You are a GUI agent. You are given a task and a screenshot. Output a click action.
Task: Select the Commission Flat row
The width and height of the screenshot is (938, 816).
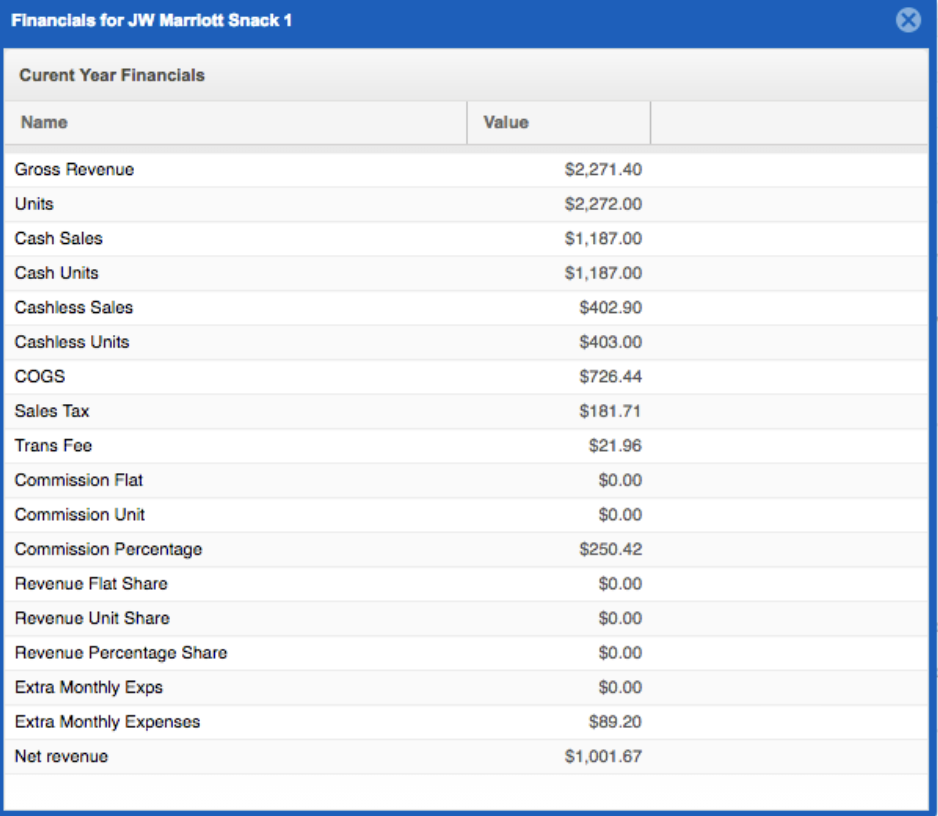point(466,480)
